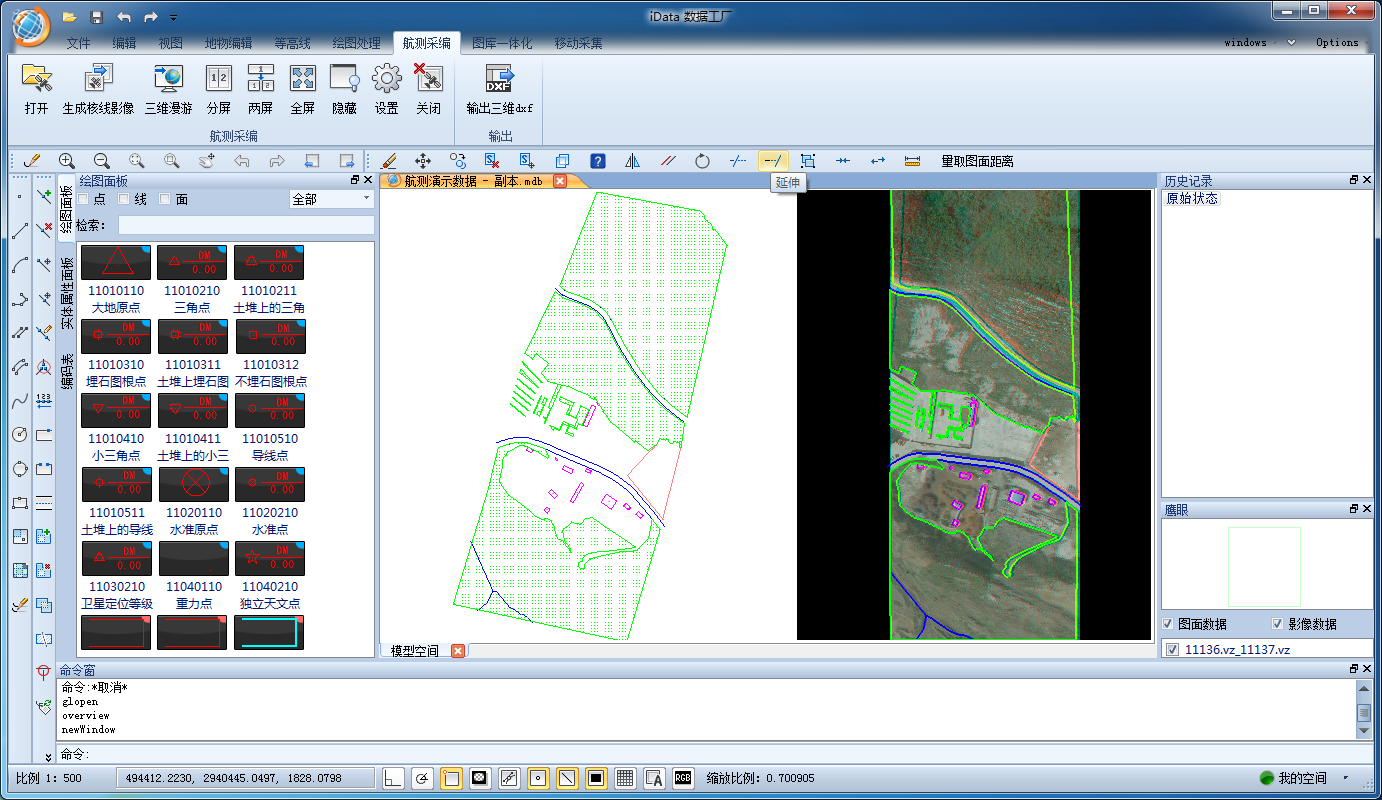Expand the 我的空间 dropdown

click(x=1345, y=778)
